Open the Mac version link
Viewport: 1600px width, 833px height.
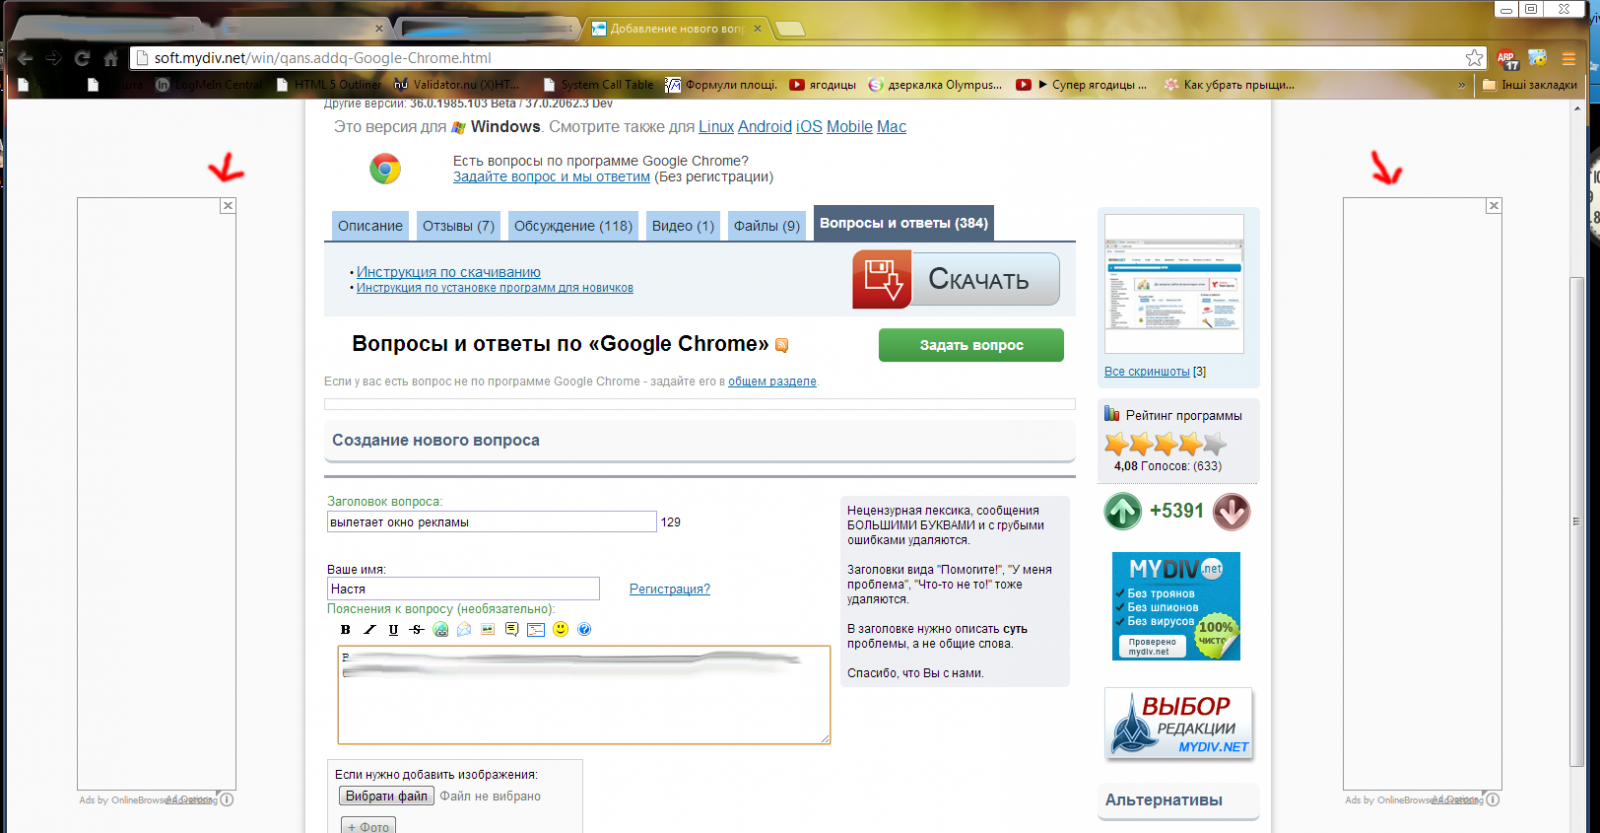pyautogui.click(x=891, y=127)
